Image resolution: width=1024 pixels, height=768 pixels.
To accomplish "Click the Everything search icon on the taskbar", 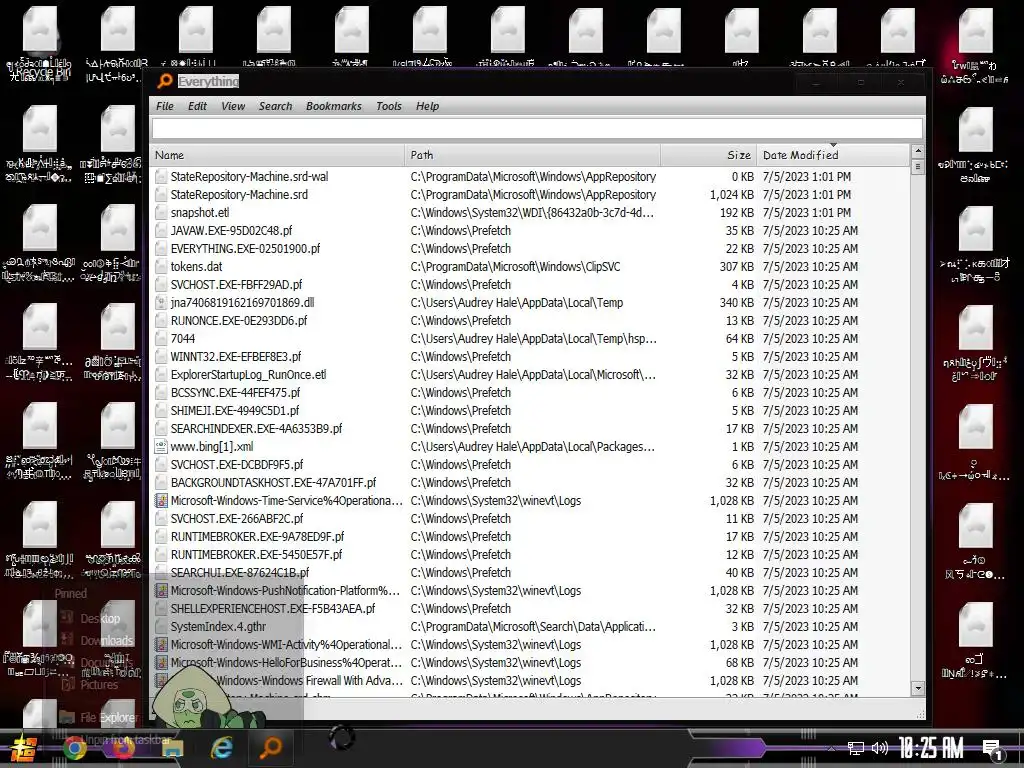I will [270, 748].
